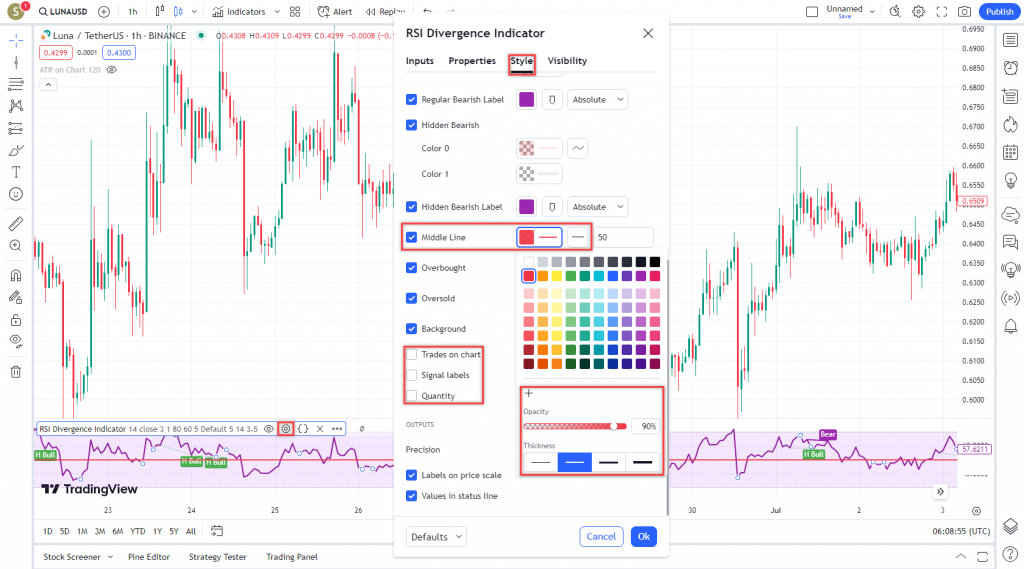Uncheck the Background checkbox
Screen dimensions: 1024x569
pos(411,329)
